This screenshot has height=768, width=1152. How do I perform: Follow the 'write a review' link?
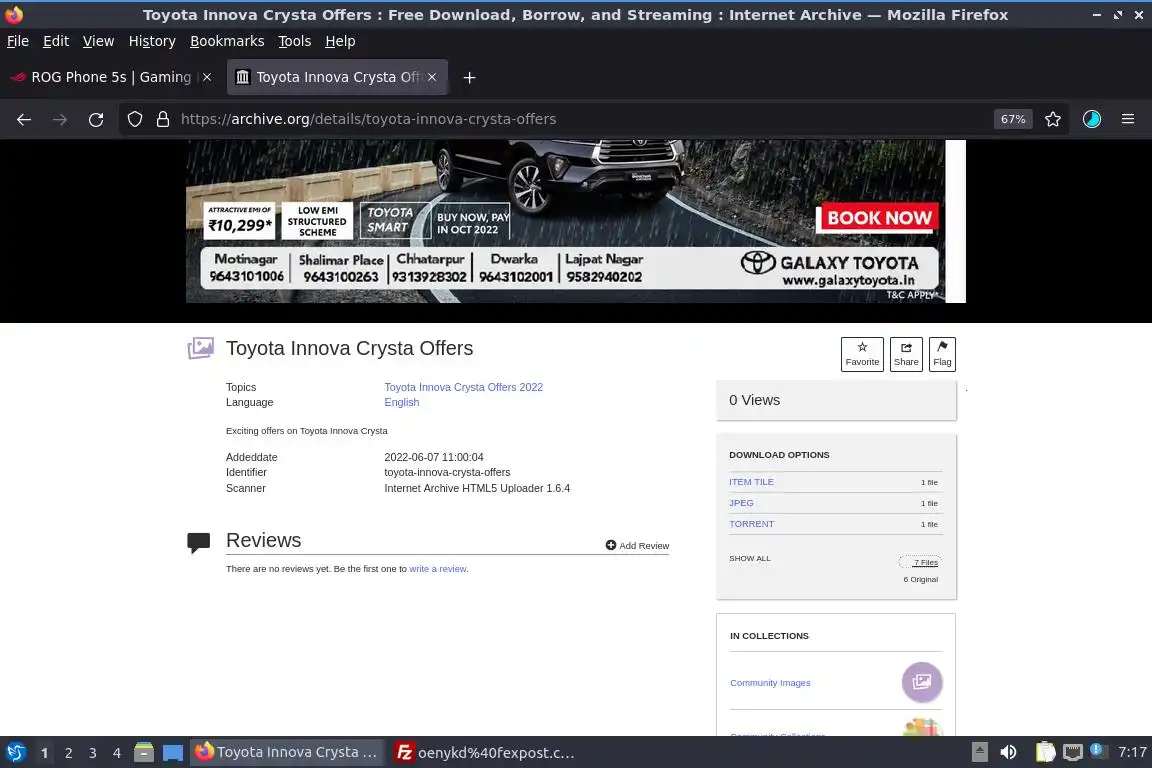[x=438, y=569]
